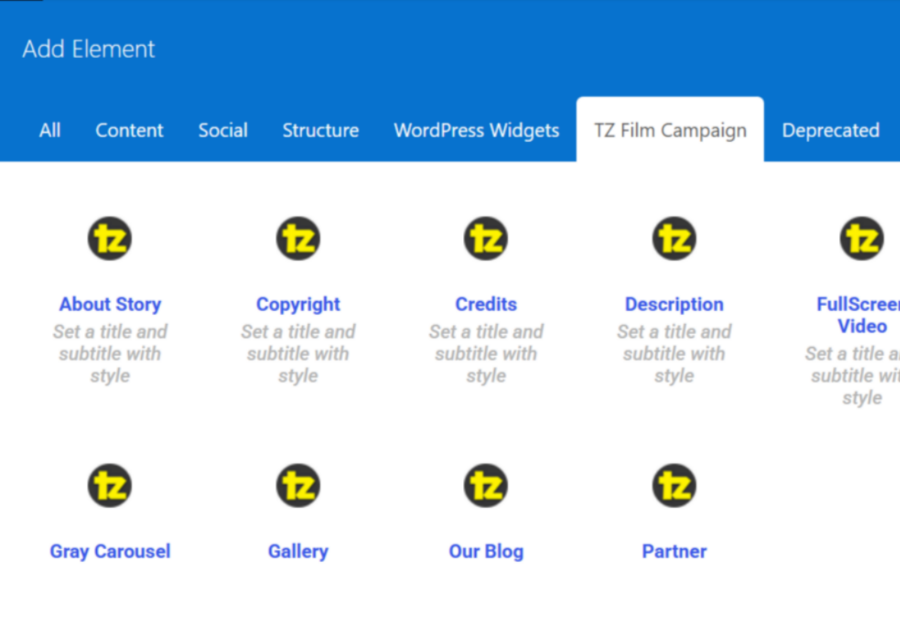Image resolution: width=900 pixels, height=620 pixels.
Task: Add the About Story element
Action: 110,304
